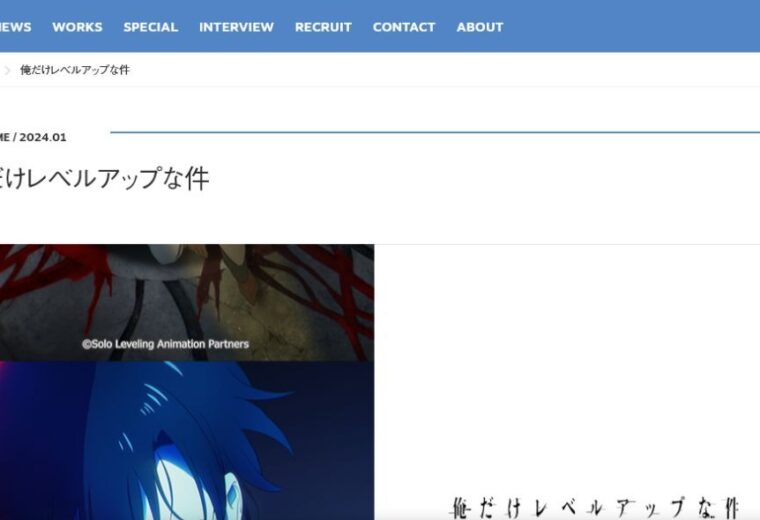Image resolution: width=760 pixels, height=520 pixels.
Task: Click breadcrumb text 俺だけレベルアップな件
Action: click(75, 70)
